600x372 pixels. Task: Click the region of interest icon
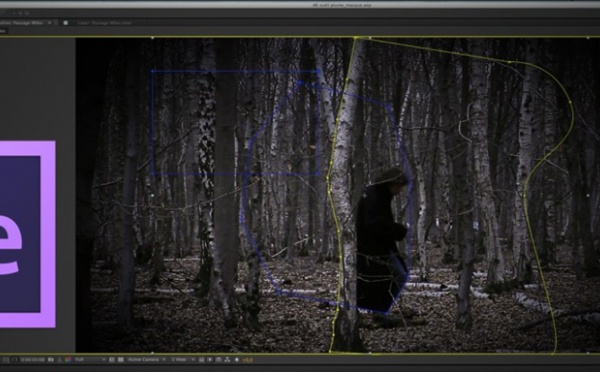pyautogui.click(x=112, y=360)
